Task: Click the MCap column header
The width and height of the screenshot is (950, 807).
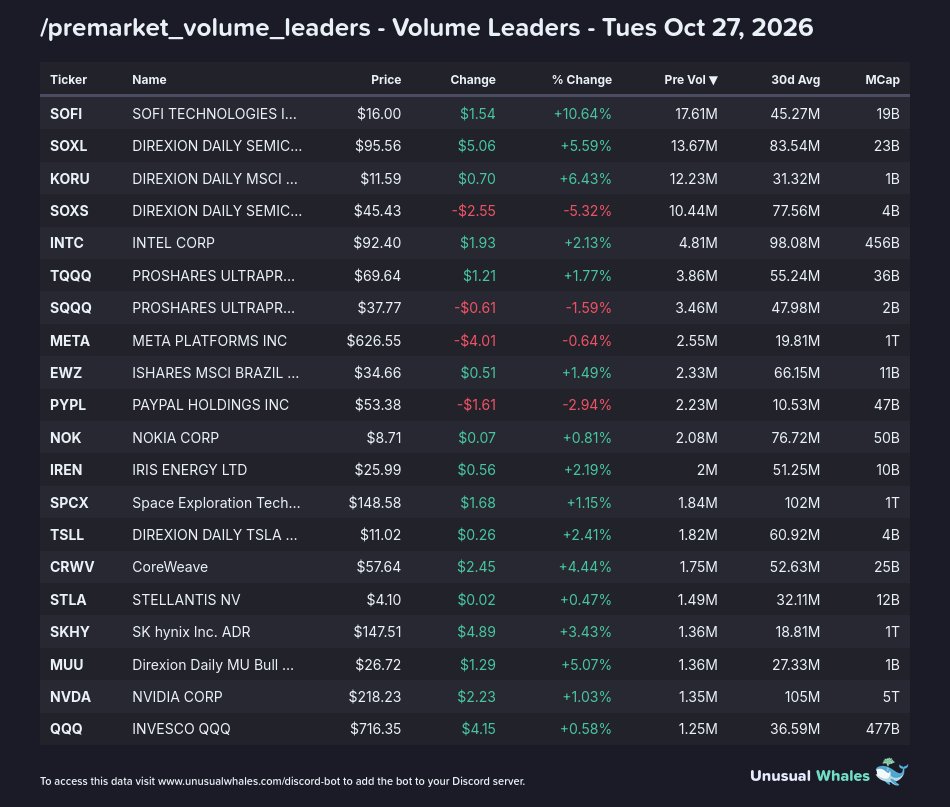Action: pyautogui.click(x=882, y=80)
